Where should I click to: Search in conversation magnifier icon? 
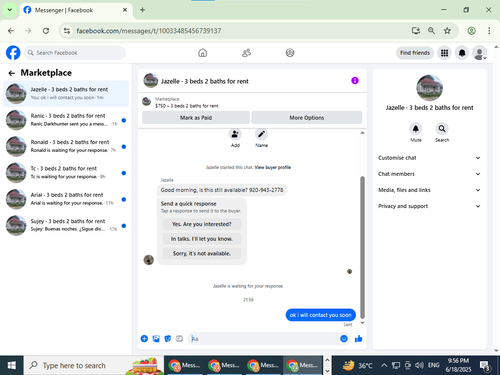[x=442, y=129]
